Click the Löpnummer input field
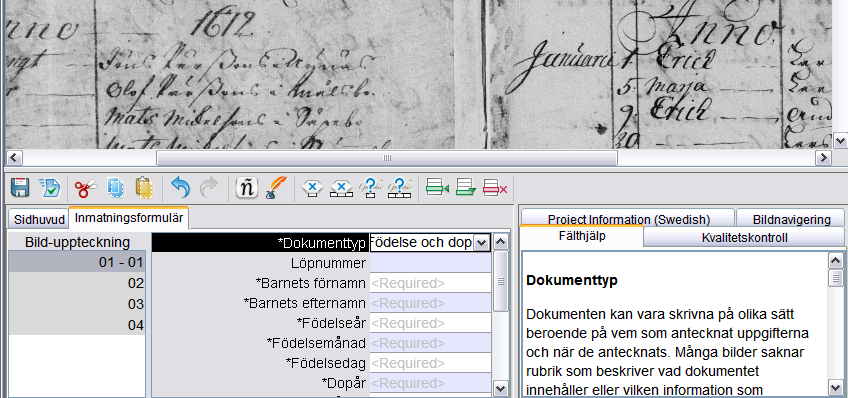Viewport: 848px width, 398px height. pyautogui.click(x=430, y=263)
